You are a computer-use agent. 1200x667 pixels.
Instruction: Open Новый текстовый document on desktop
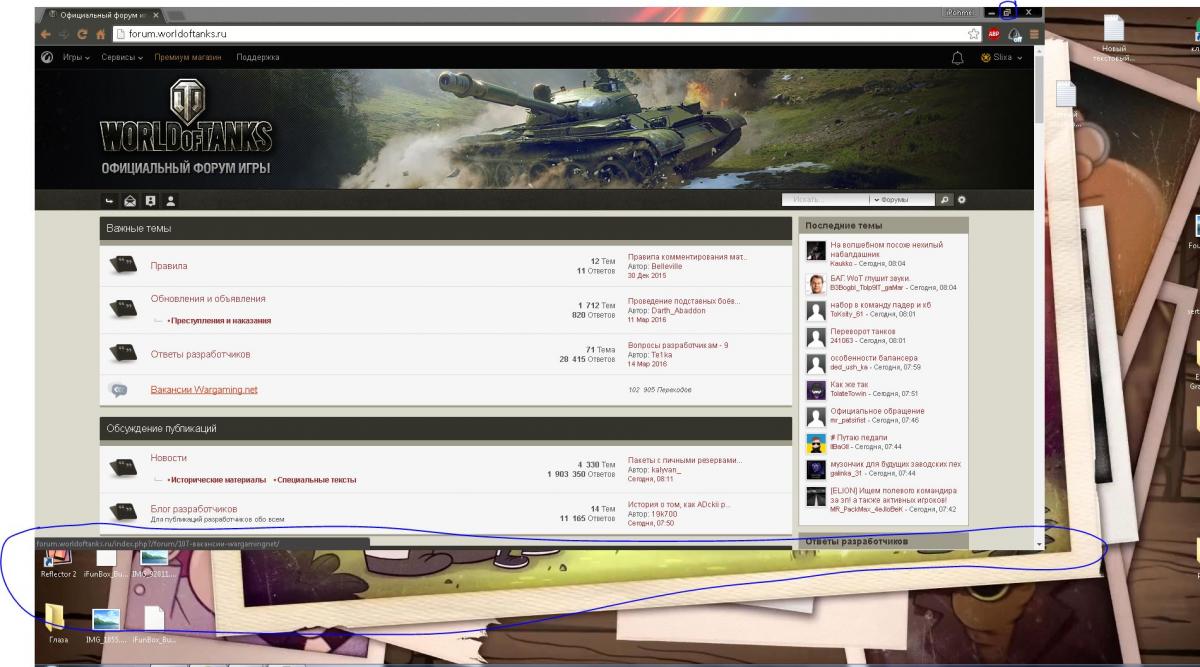coord(1112,38)
